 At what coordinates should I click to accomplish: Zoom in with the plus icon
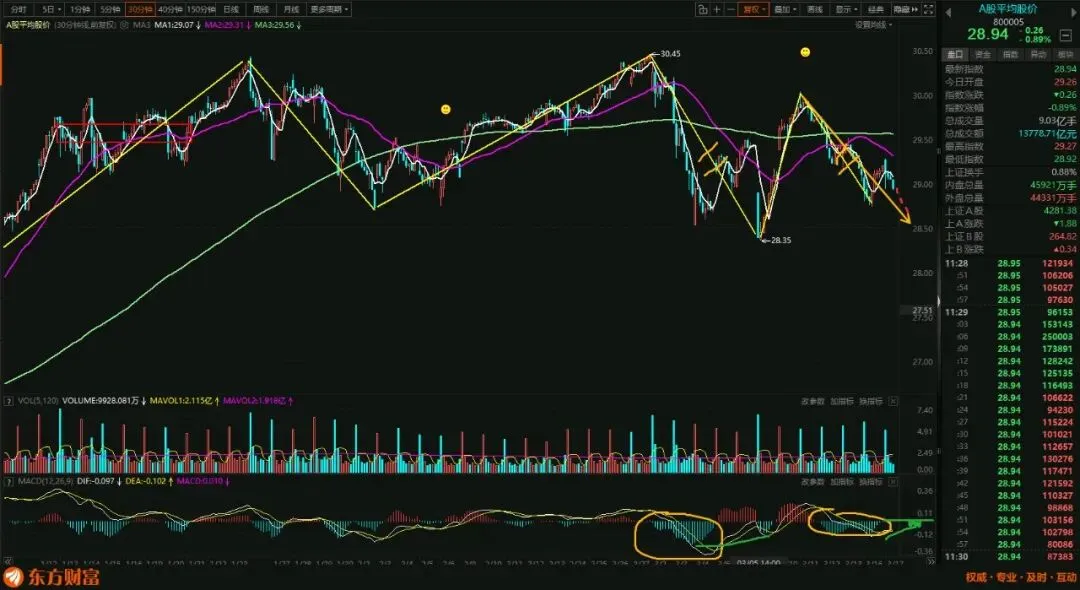717,10
